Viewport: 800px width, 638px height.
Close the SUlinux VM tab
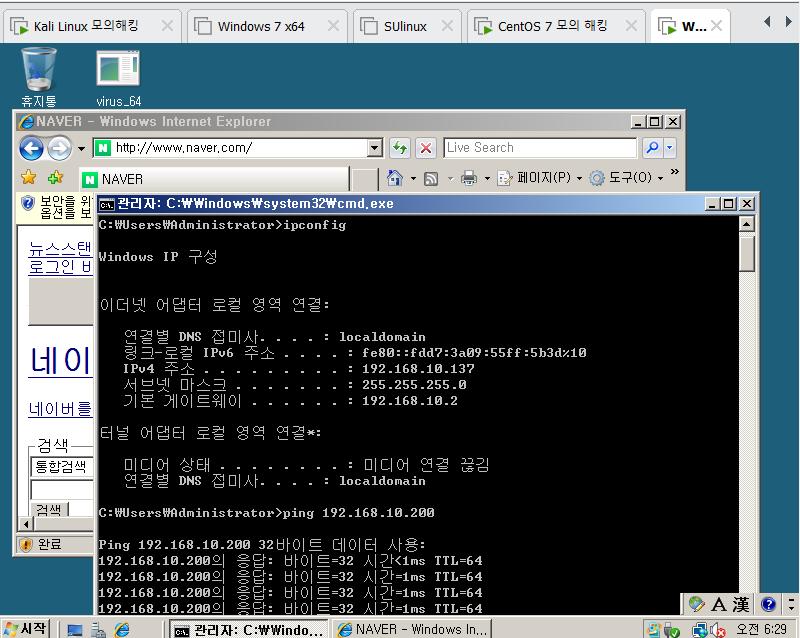[x=447, y=26]
